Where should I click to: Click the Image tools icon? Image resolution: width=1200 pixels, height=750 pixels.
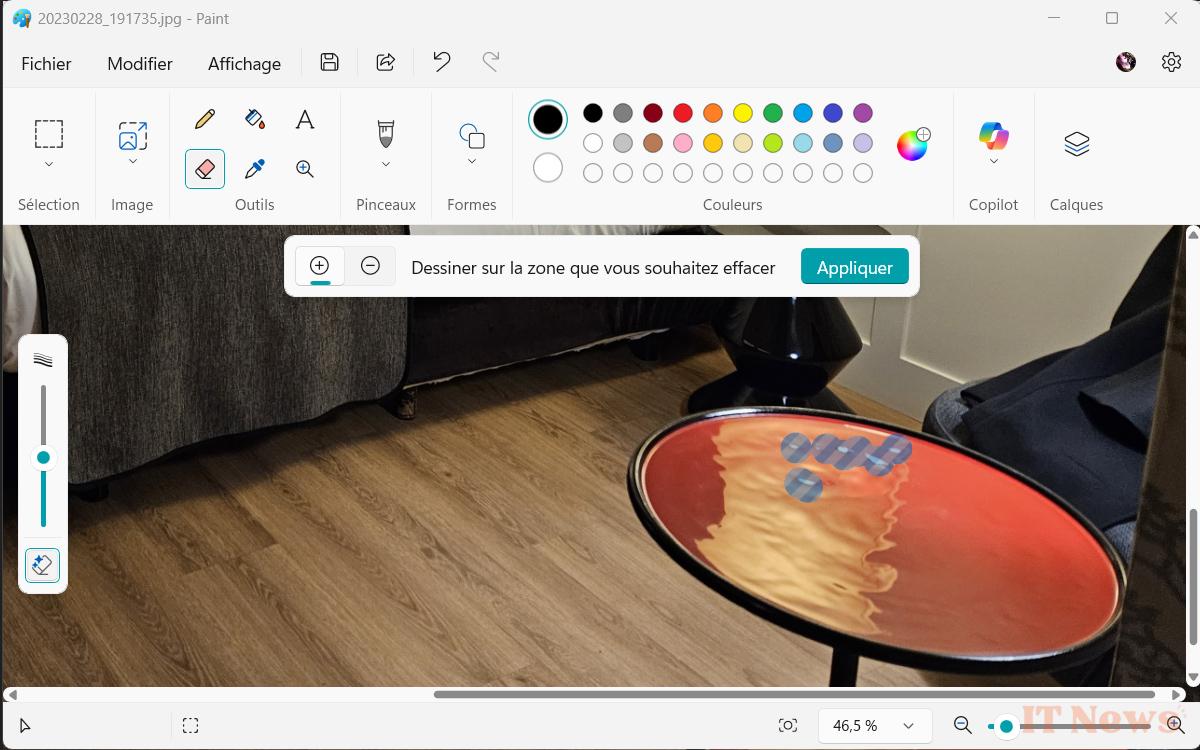pyautogui.click(x=133, y=136)
